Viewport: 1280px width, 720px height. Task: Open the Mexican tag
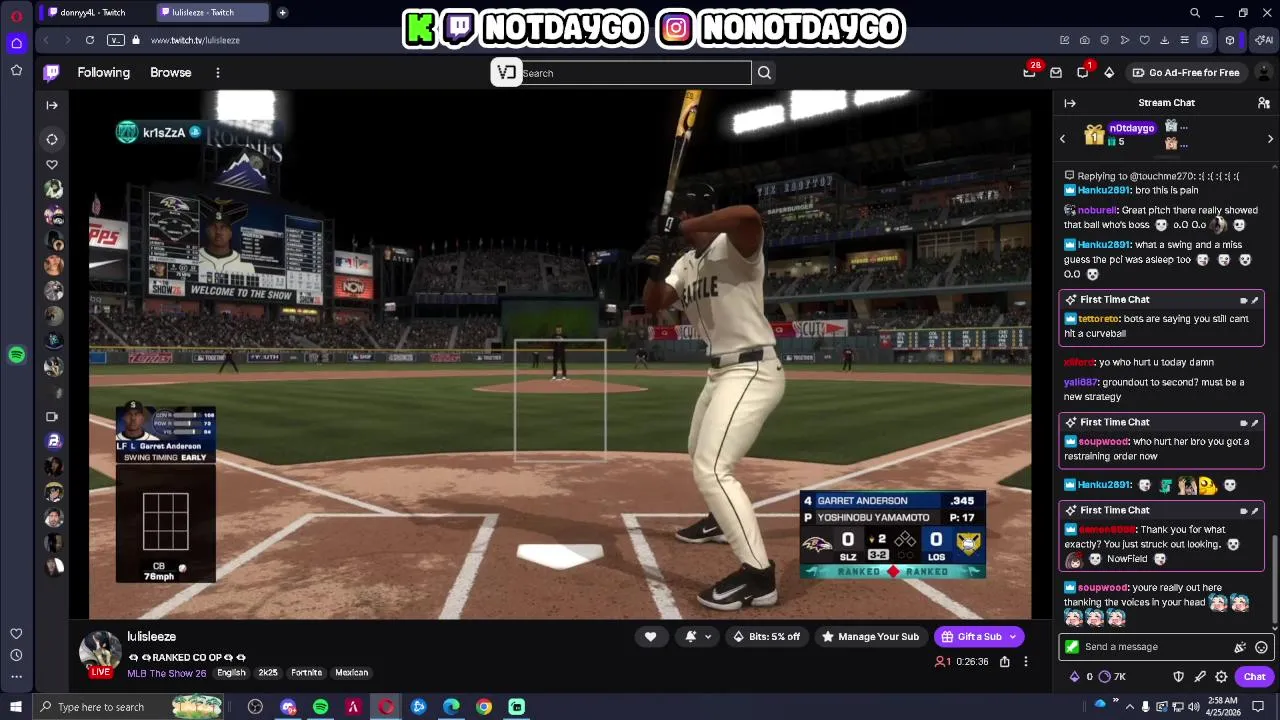(x=351, y=673)
